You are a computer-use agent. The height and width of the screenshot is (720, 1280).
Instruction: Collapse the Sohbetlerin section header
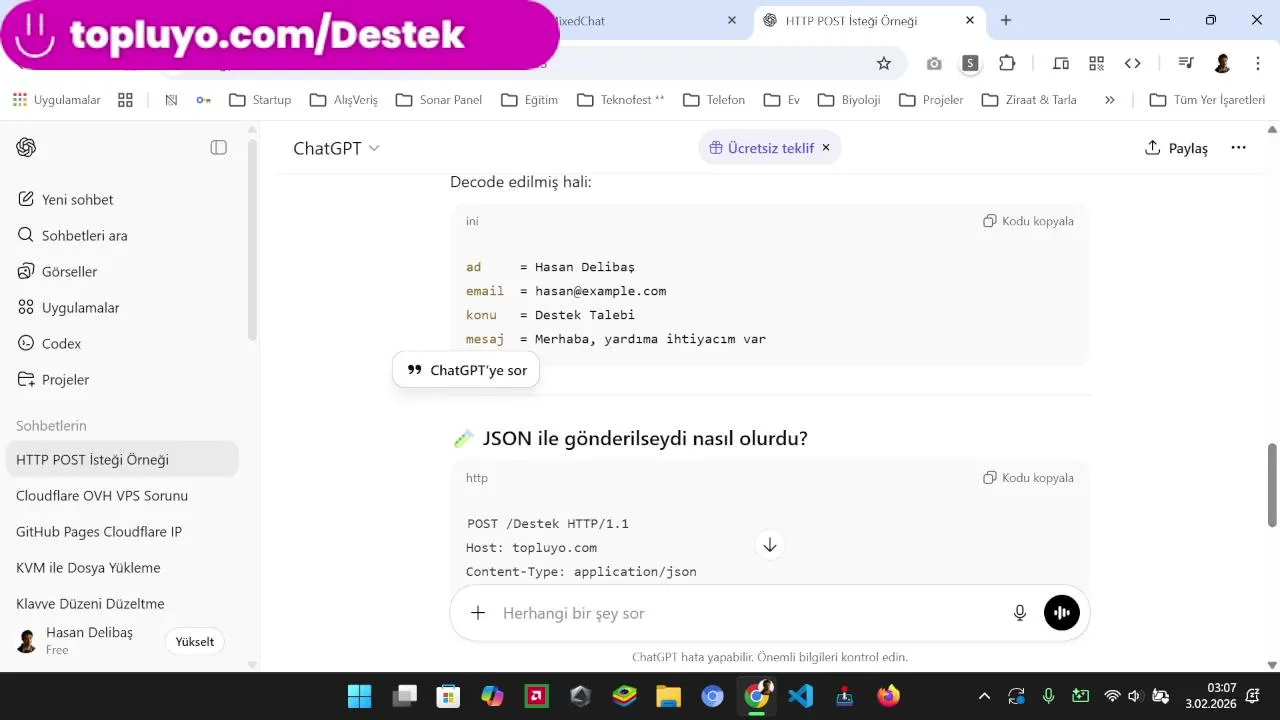(x=52, y=426)
